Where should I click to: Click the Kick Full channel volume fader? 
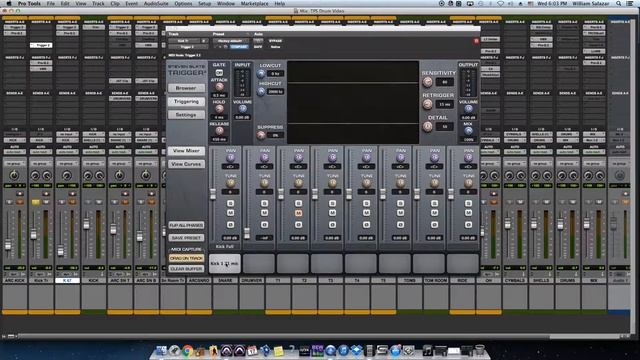[213, 194]
